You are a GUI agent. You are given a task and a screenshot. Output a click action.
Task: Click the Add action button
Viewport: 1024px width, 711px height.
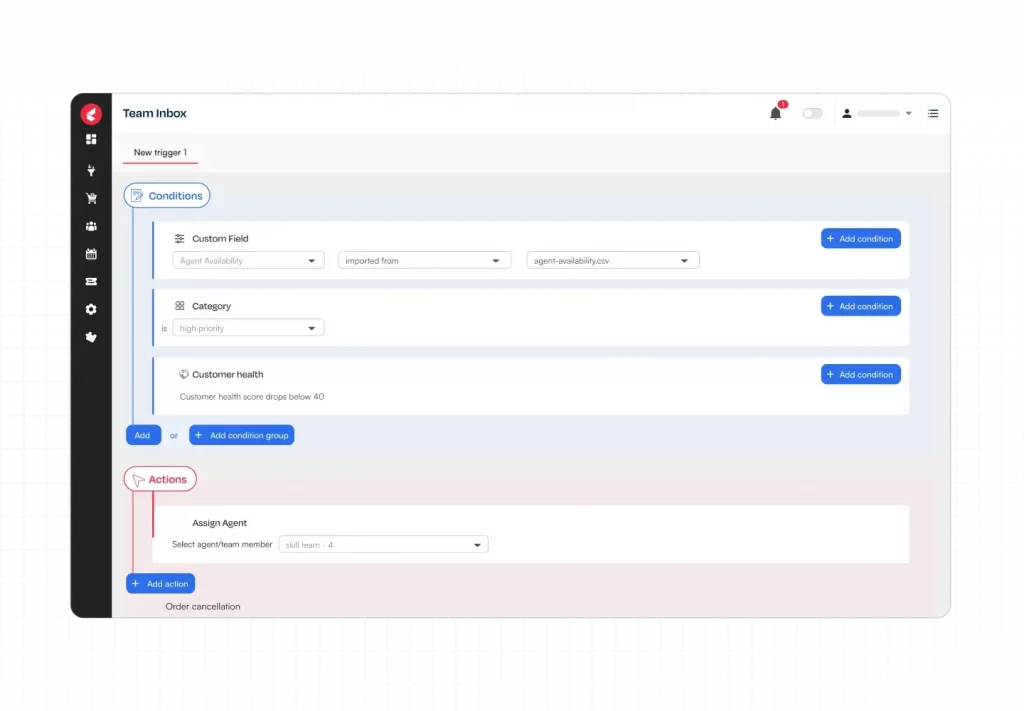click(161, 584)
